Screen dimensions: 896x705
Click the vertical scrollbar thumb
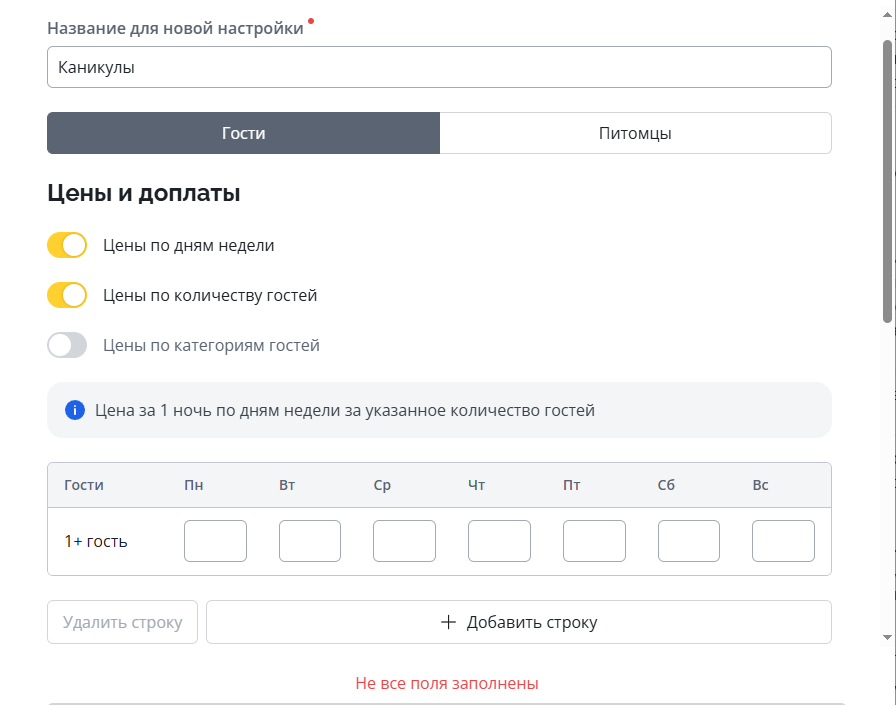[x=887, y=180]
